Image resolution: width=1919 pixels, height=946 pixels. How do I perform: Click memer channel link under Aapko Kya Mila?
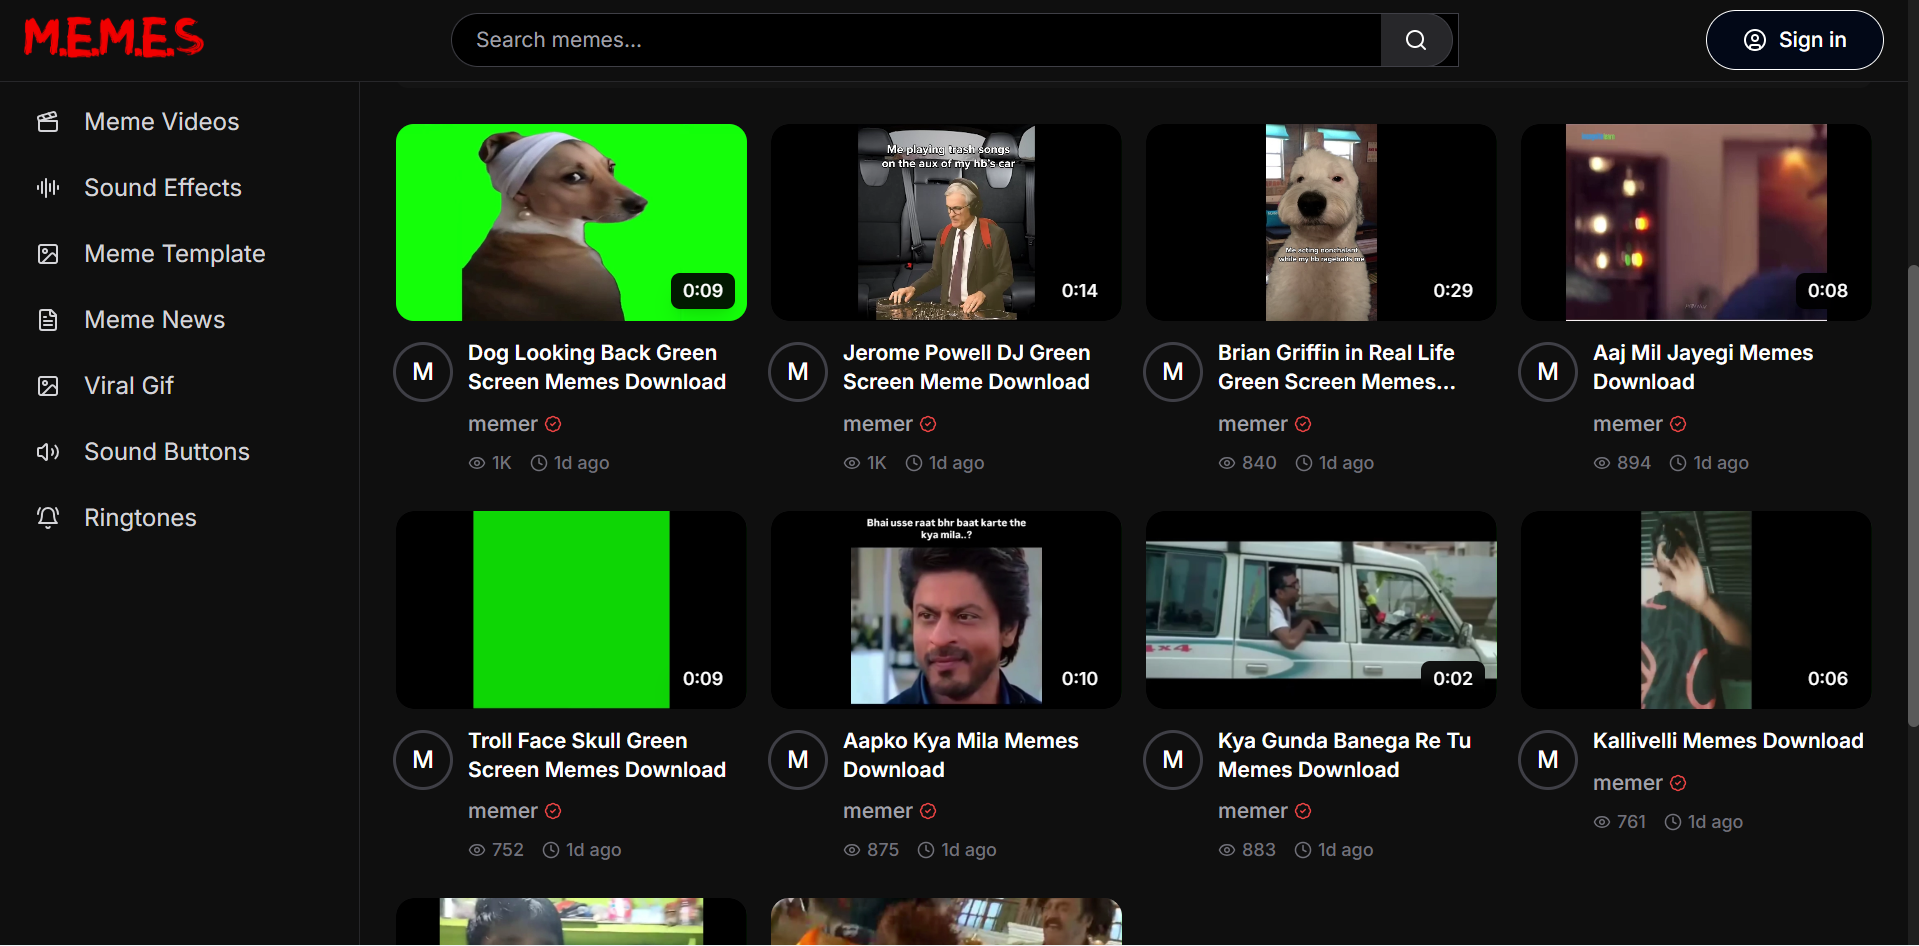877,811
